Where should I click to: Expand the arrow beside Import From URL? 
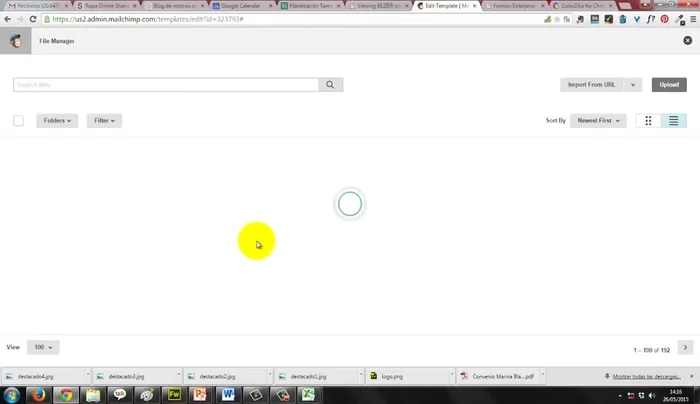point(633,85)
